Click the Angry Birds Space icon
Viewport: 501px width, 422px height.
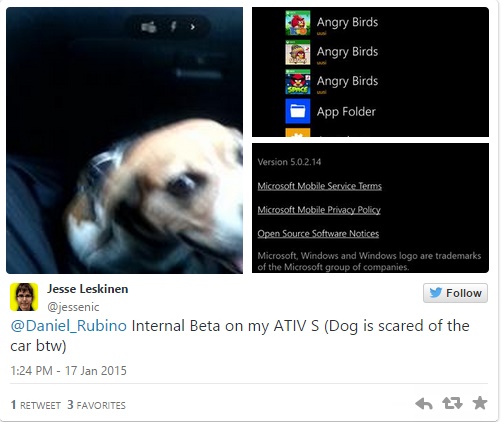(x=298, y=82)
